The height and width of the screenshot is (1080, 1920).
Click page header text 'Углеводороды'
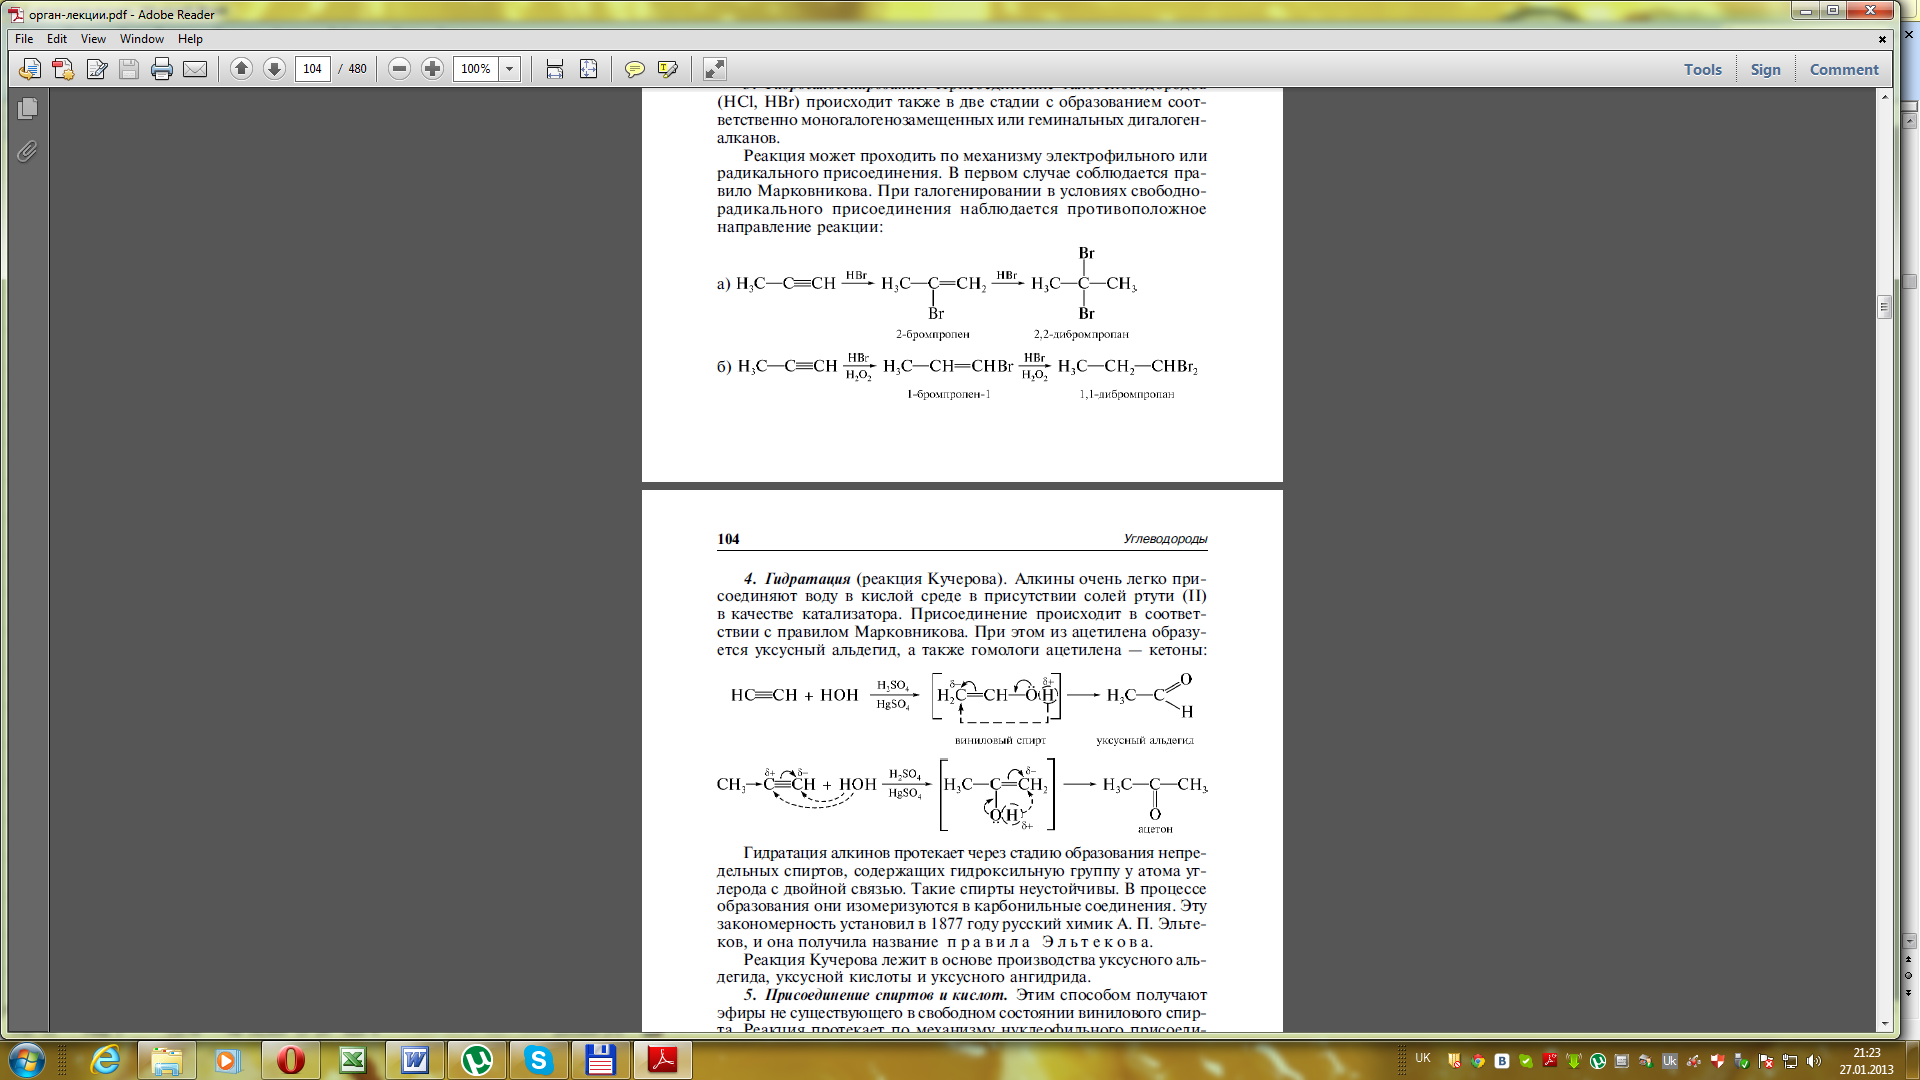pyautogui.click(x=1165, y=539)
